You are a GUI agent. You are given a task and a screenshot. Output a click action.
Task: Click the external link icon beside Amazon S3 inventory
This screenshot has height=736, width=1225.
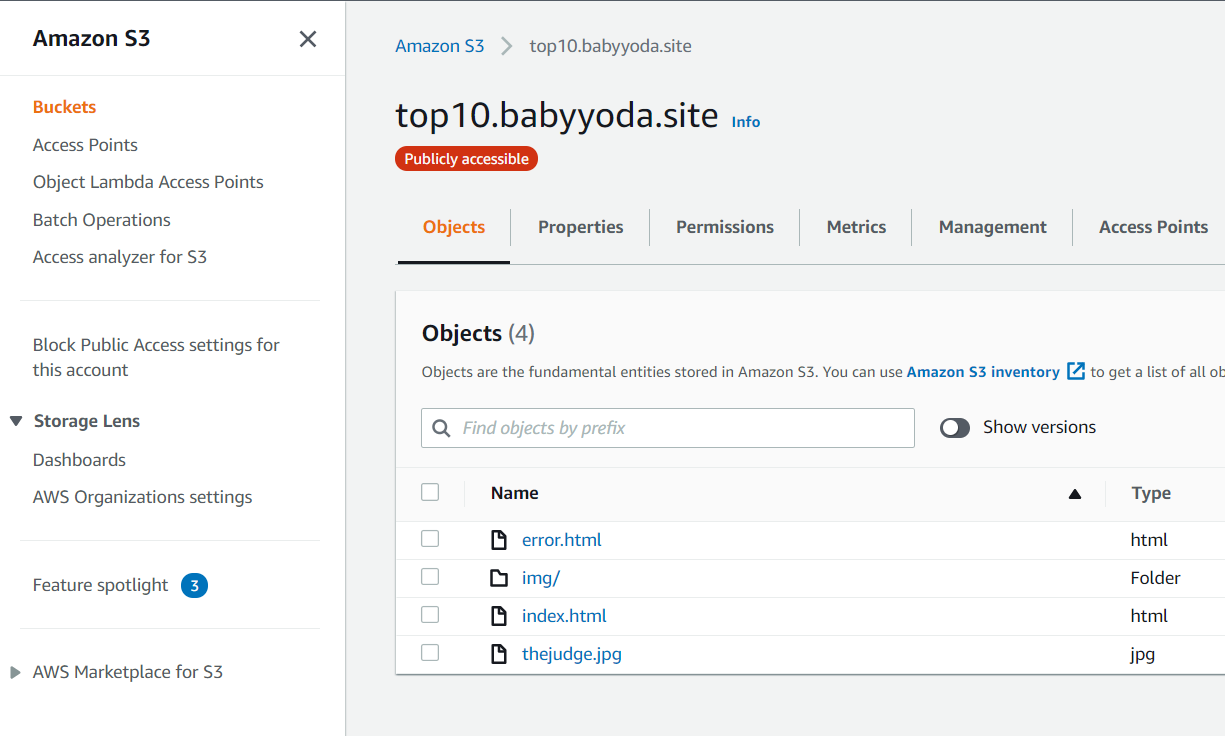click(x=1076, y=371)
